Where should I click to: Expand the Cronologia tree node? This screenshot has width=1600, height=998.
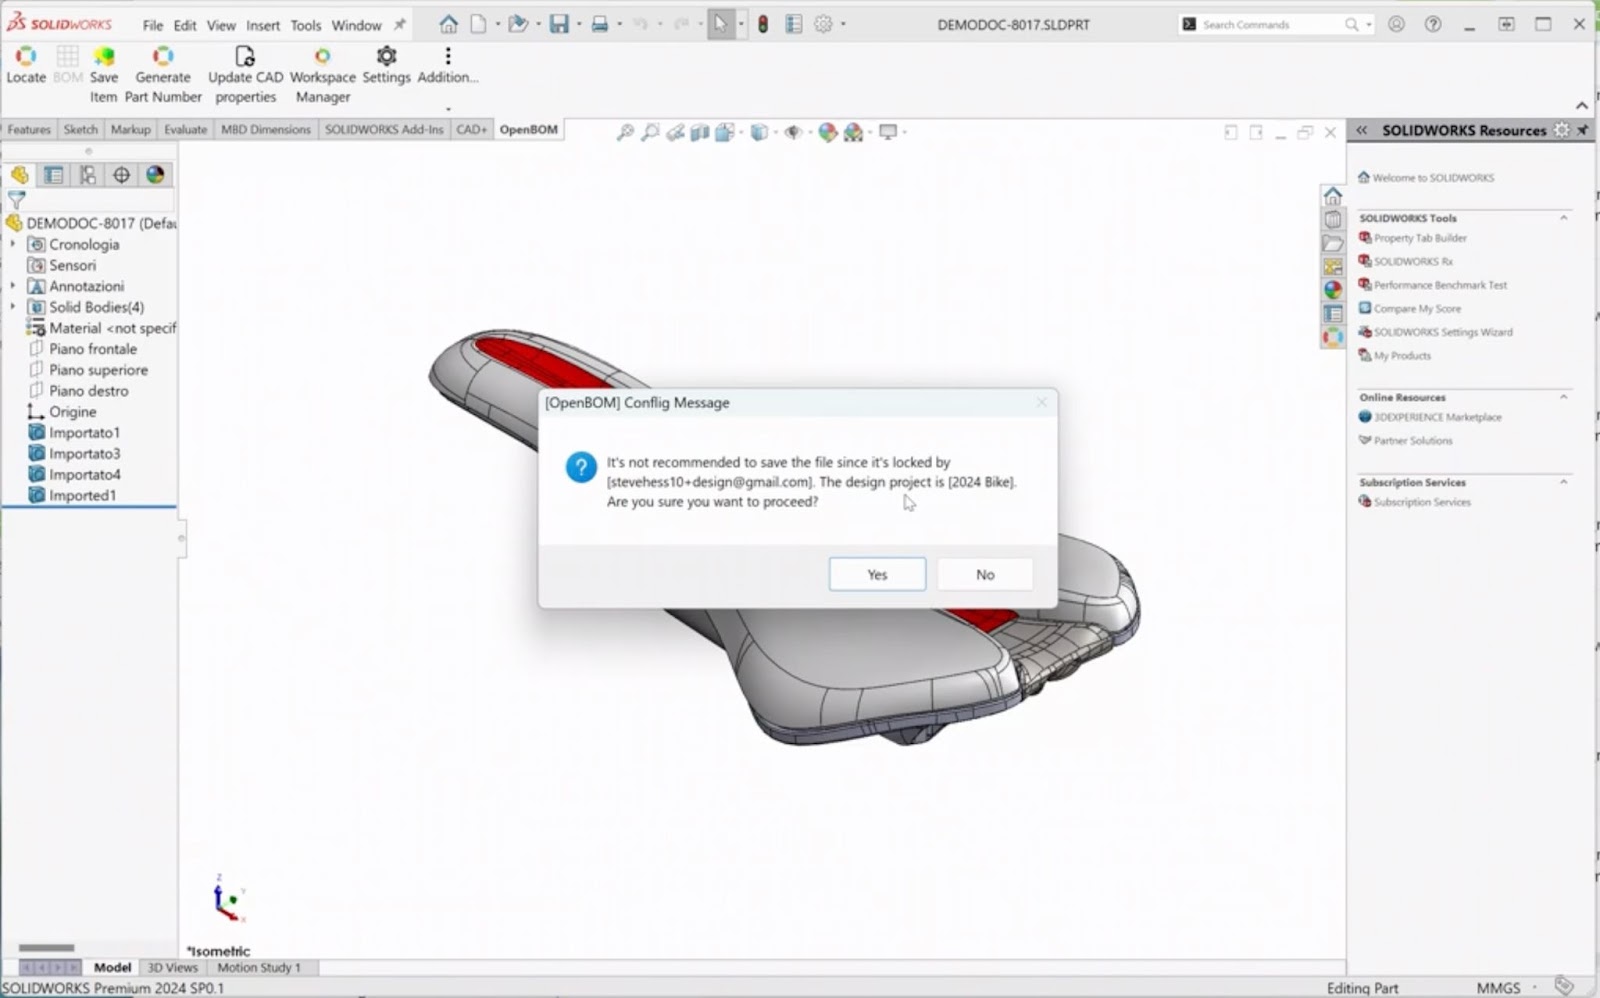pos(13,244)
